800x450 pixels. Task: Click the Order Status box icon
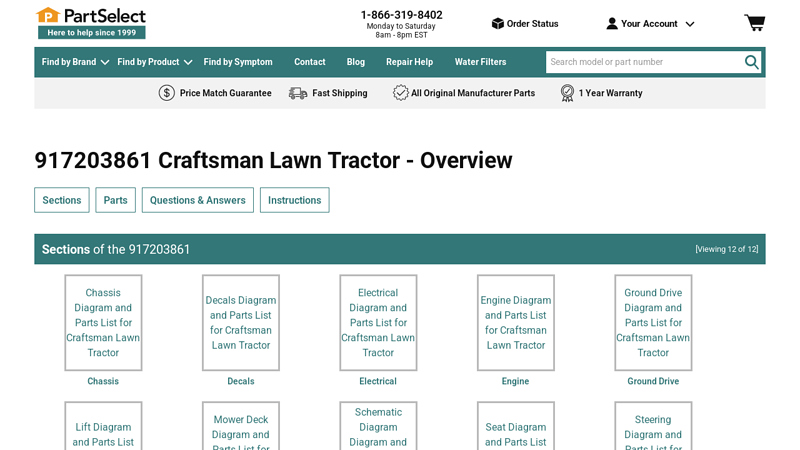[497, 23]
